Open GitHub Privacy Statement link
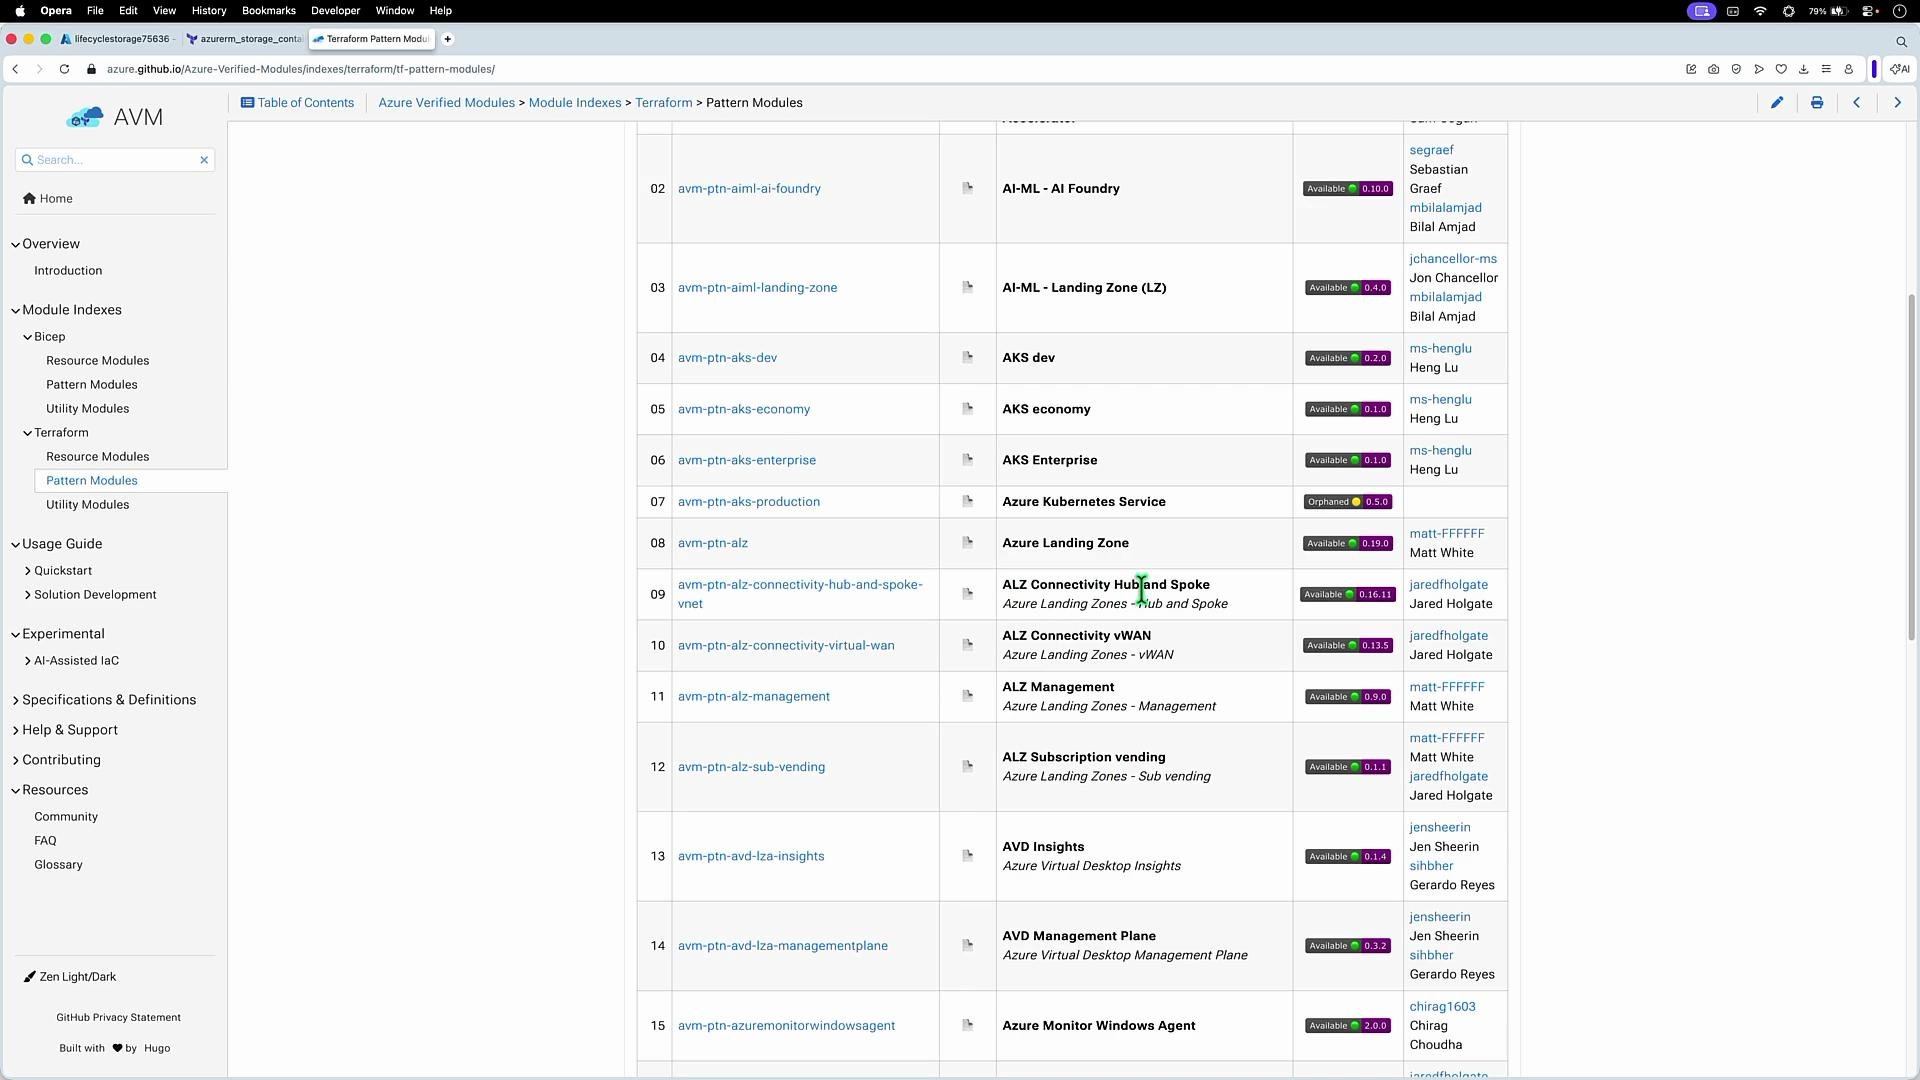This screenshot has height=1080, width=1920. (118, 1018)
